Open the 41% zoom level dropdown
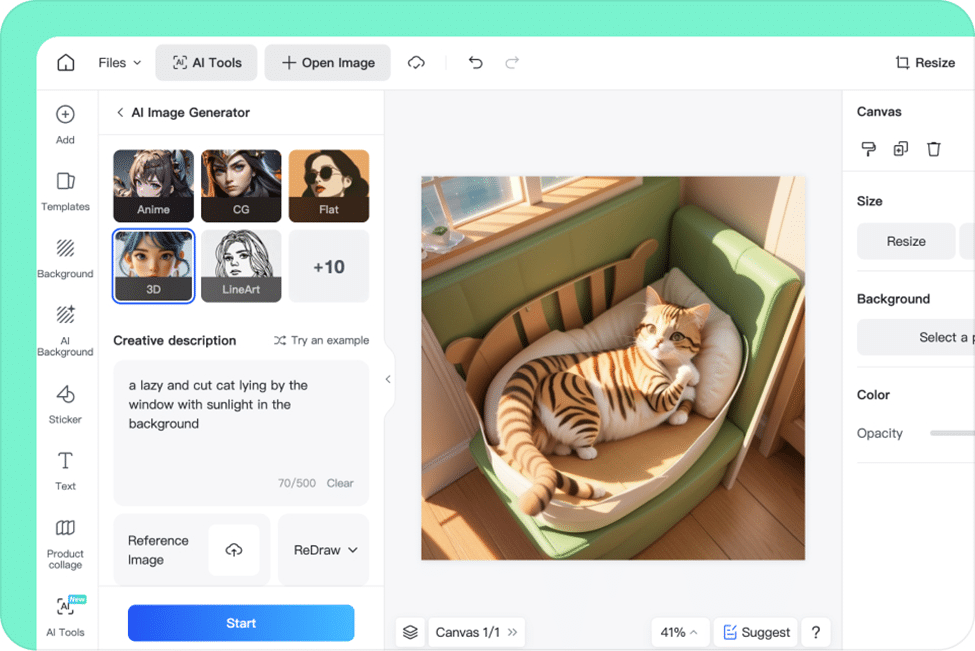Viewport: 975px width, 651px height. tap(680, 632)
